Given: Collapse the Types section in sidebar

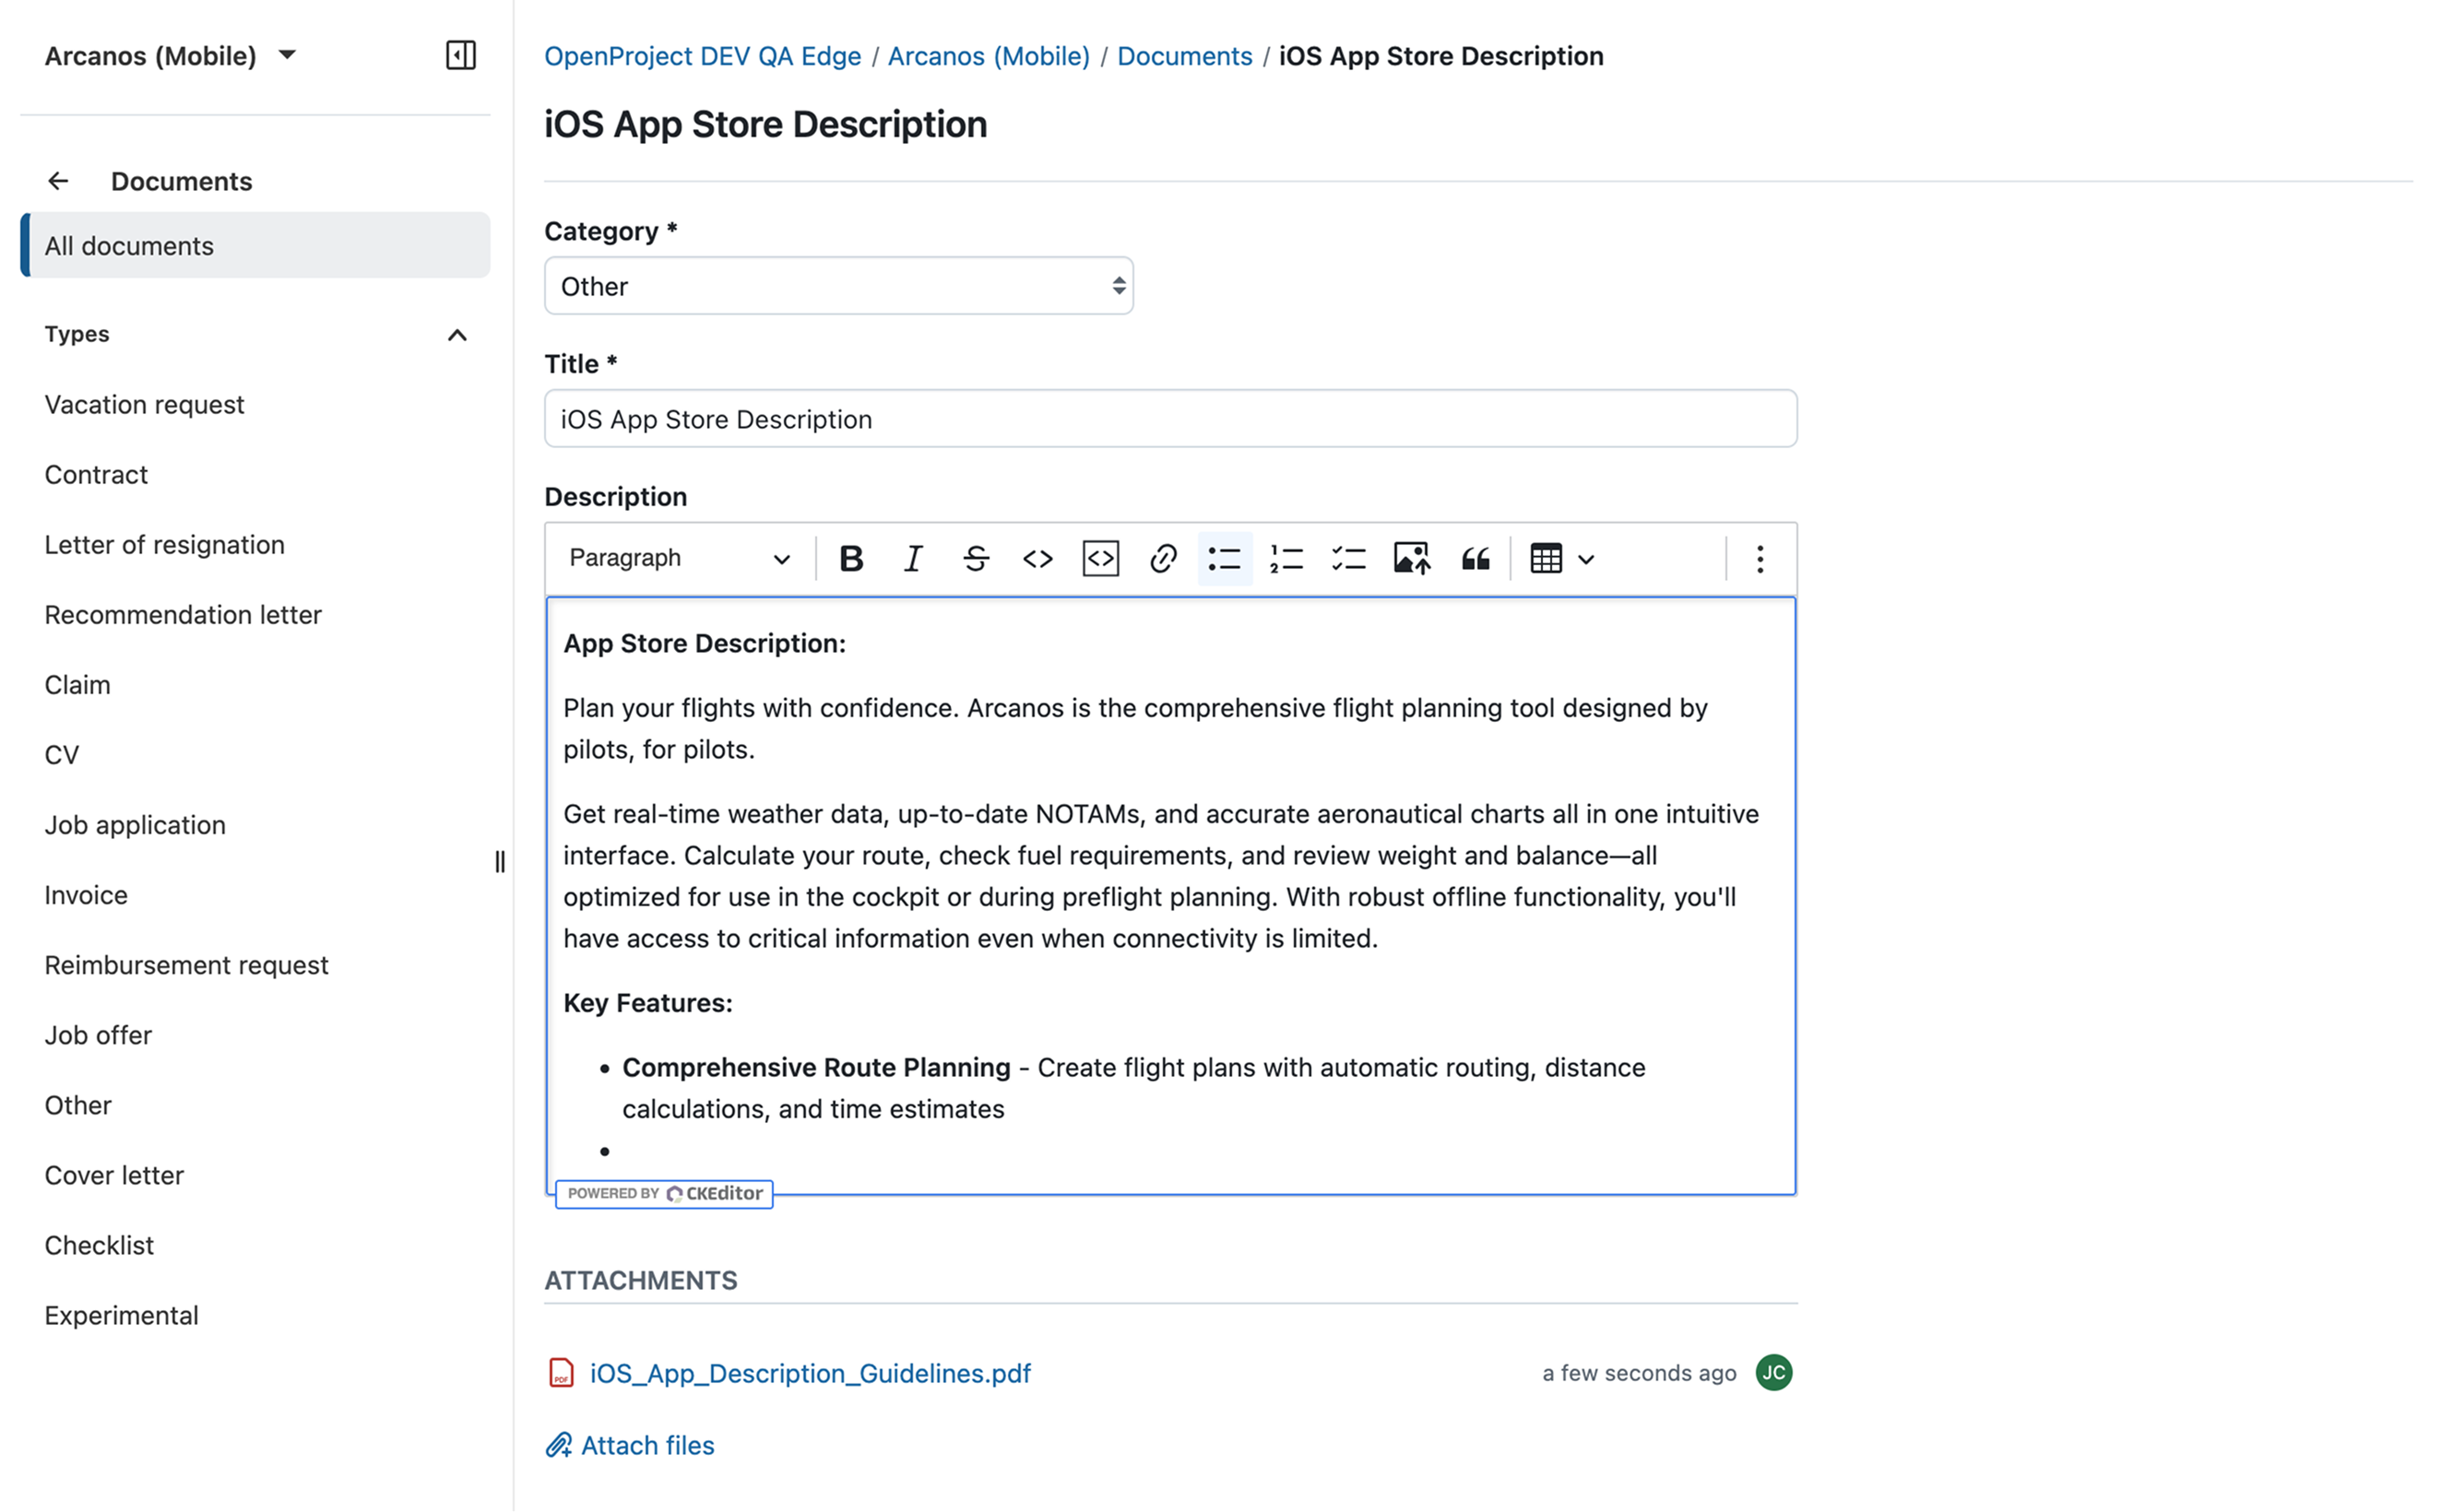Looking at the screenshot, I should 458,334.
